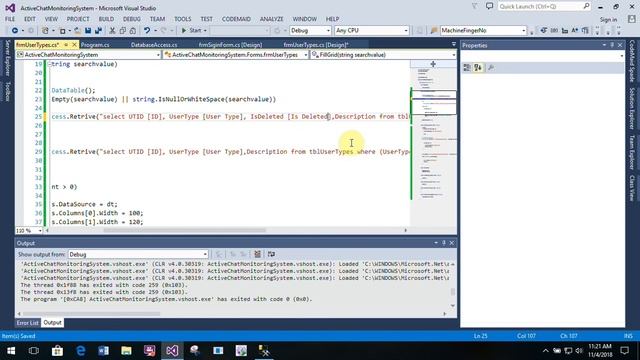Pin the frmUserTypes.cs tab
The height and width of the screenshot is (360, 640).
pyautogui.click(x=66, y=45)
